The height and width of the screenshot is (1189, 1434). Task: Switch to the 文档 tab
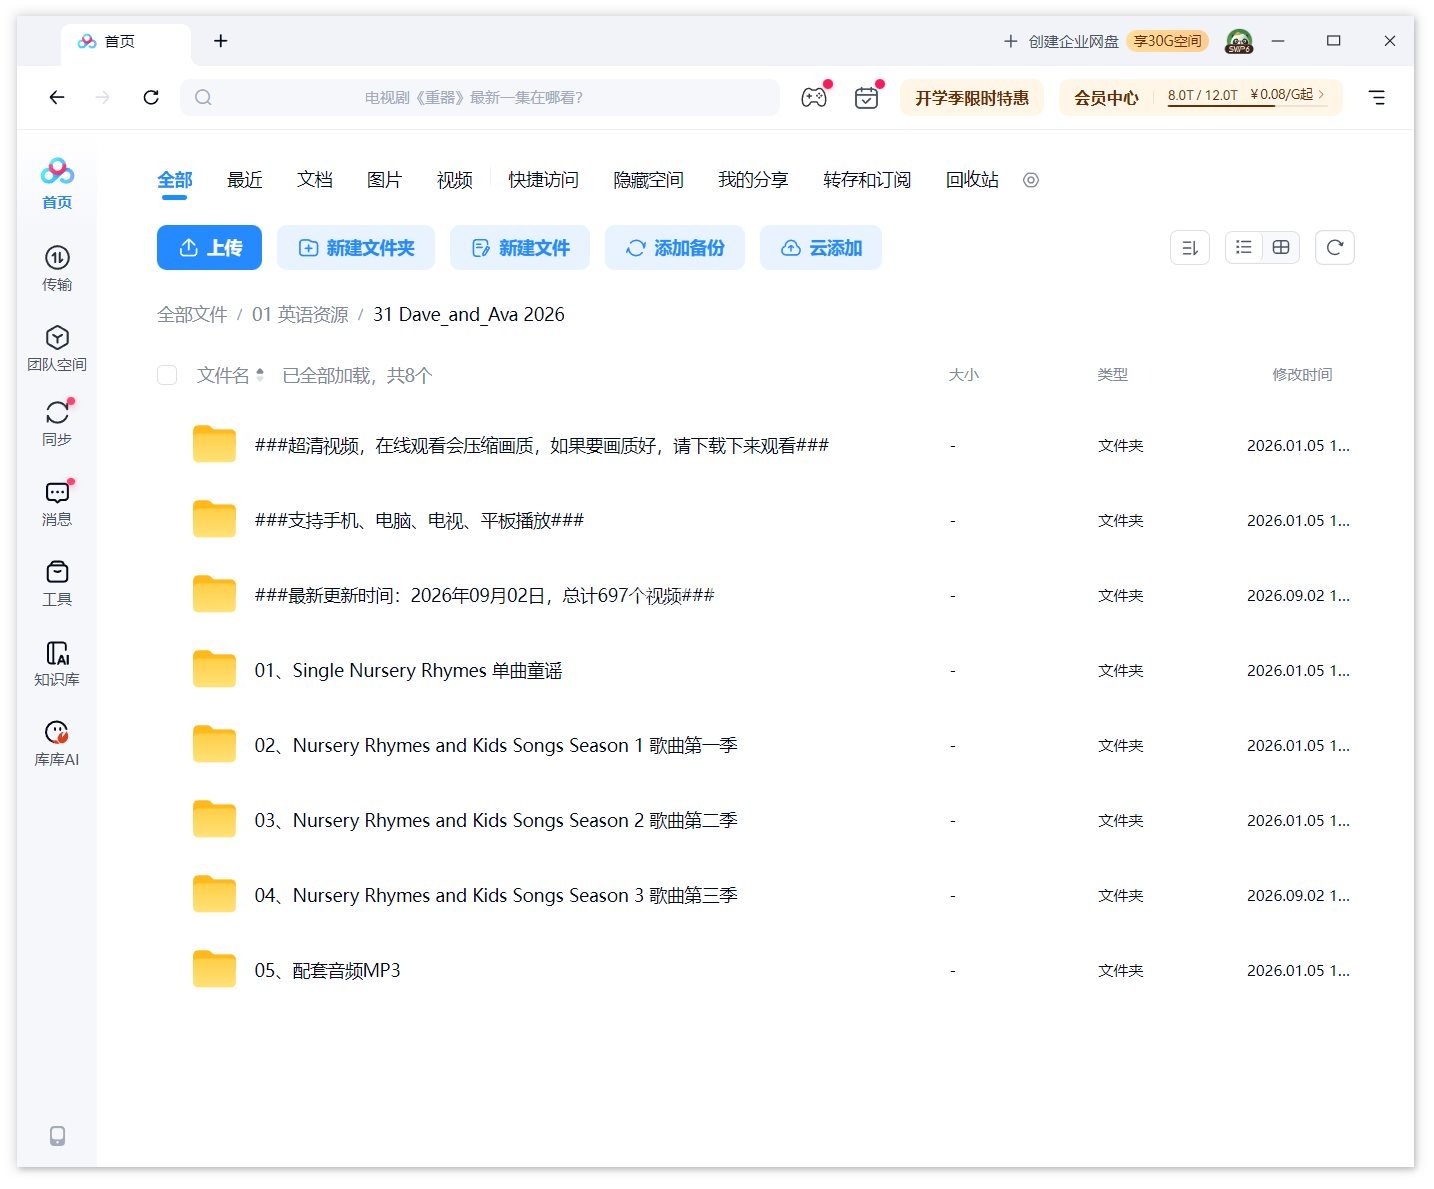[x=314, y=180]
